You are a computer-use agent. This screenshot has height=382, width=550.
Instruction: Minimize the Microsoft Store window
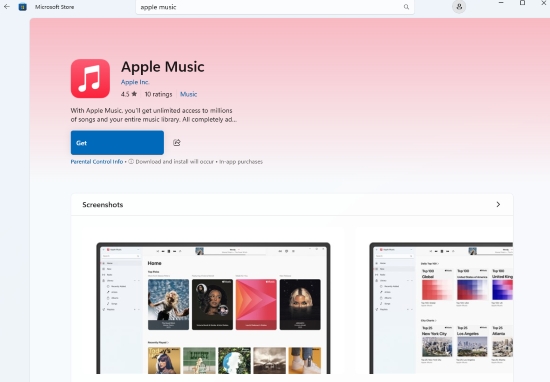tap(501, 3)
